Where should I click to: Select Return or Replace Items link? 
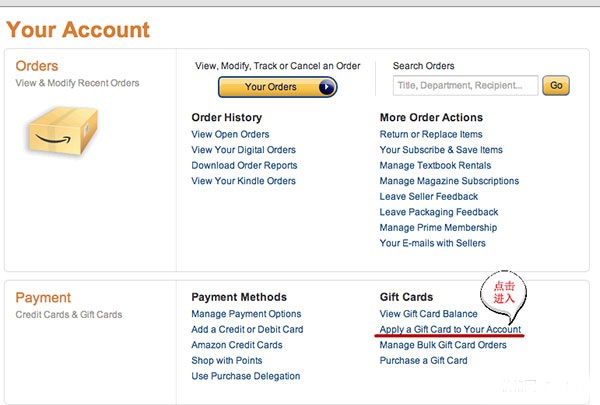(431, 134)
